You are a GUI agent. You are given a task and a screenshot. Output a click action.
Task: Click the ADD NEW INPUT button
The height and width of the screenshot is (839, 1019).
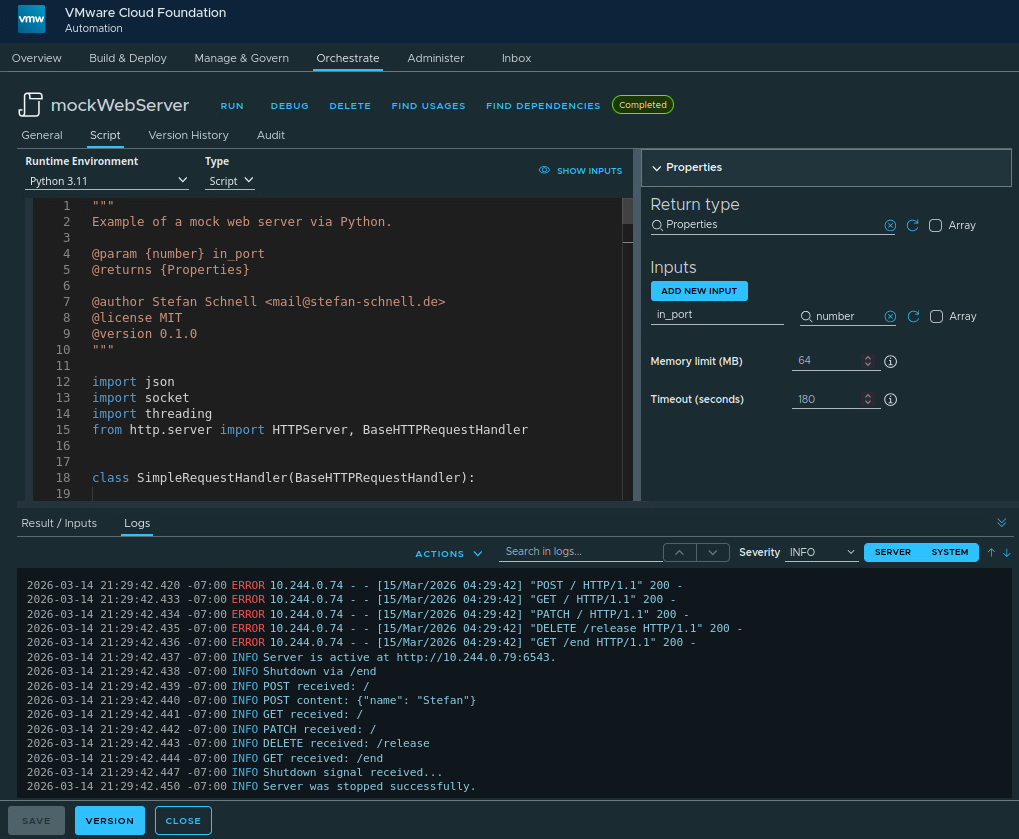pos(699,290)
